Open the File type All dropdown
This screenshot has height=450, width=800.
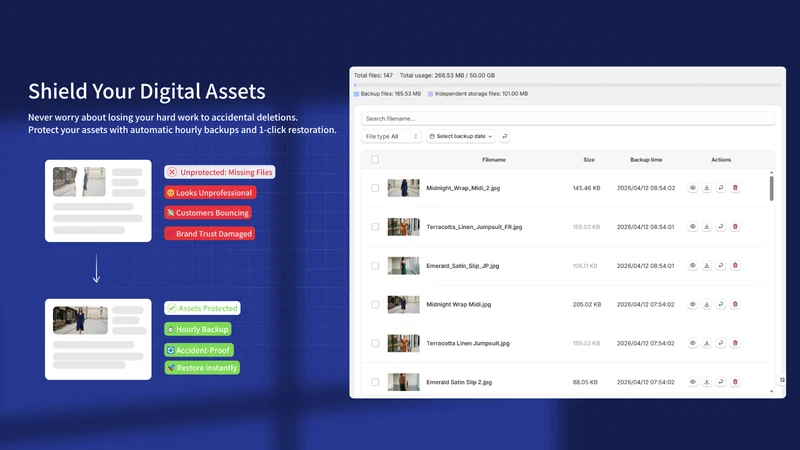391,136
